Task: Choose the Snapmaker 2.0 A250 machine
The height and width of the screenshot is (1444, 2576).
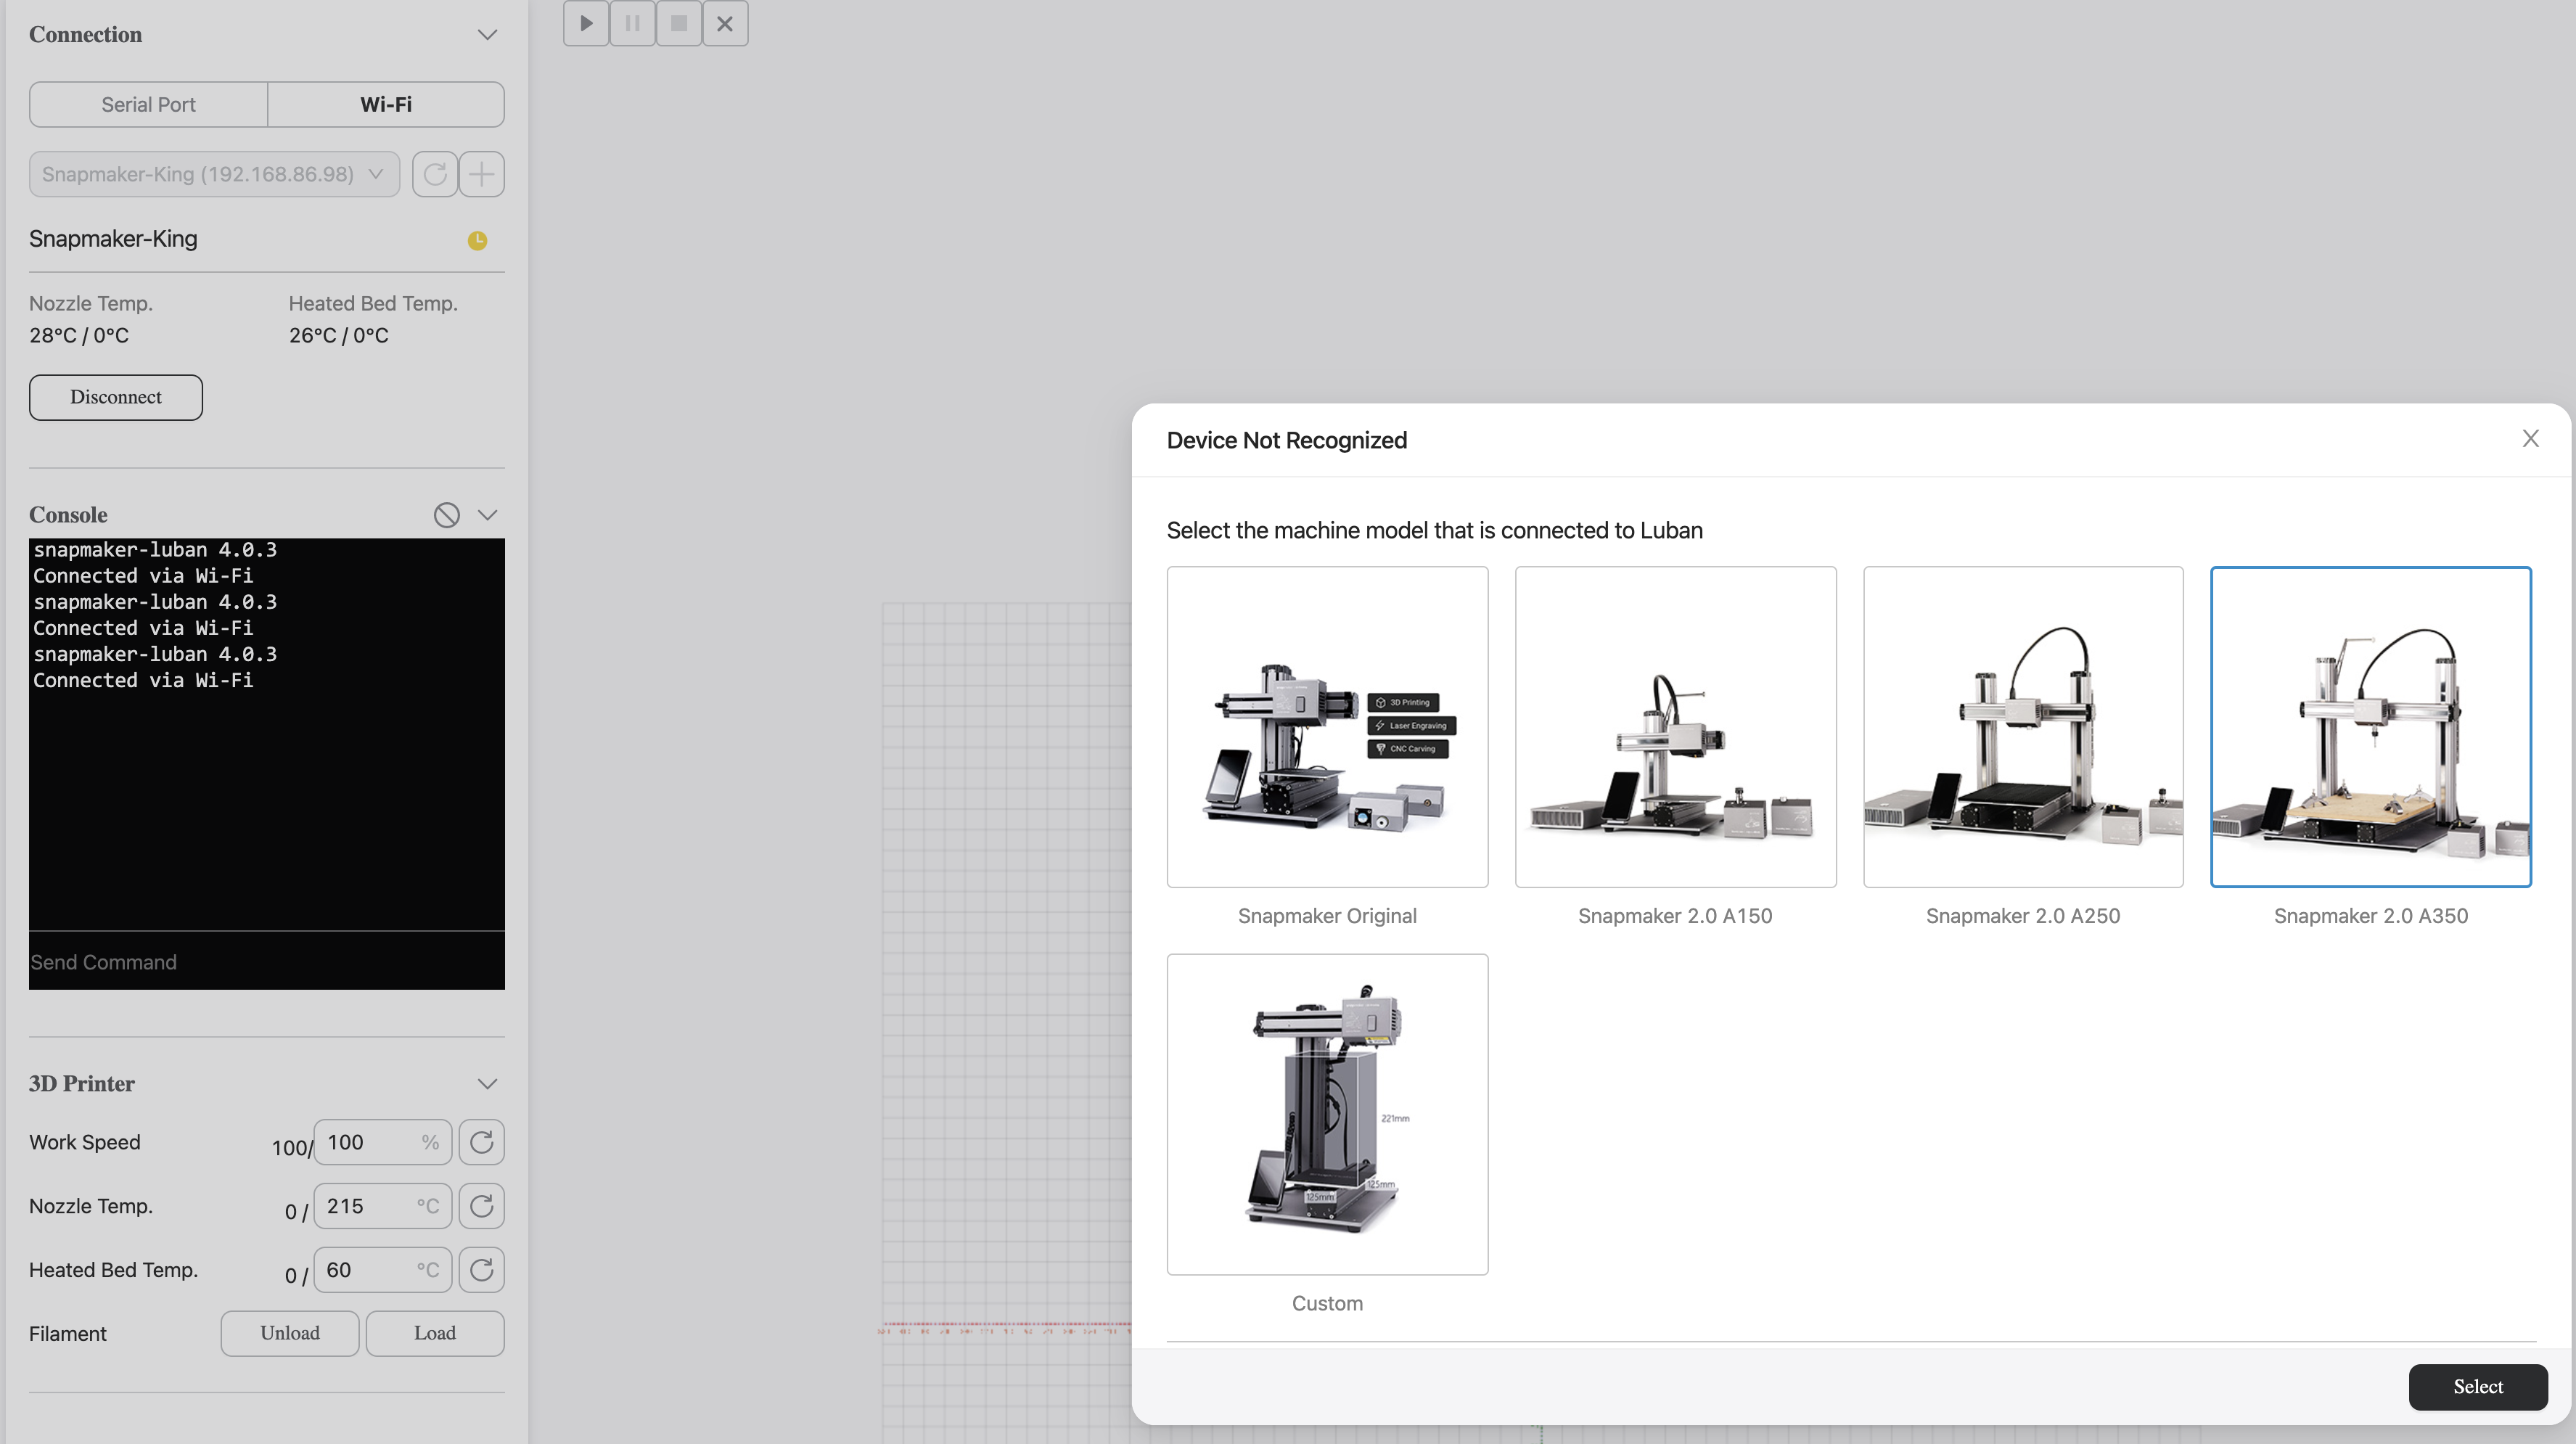Action: coord(2023,727)
